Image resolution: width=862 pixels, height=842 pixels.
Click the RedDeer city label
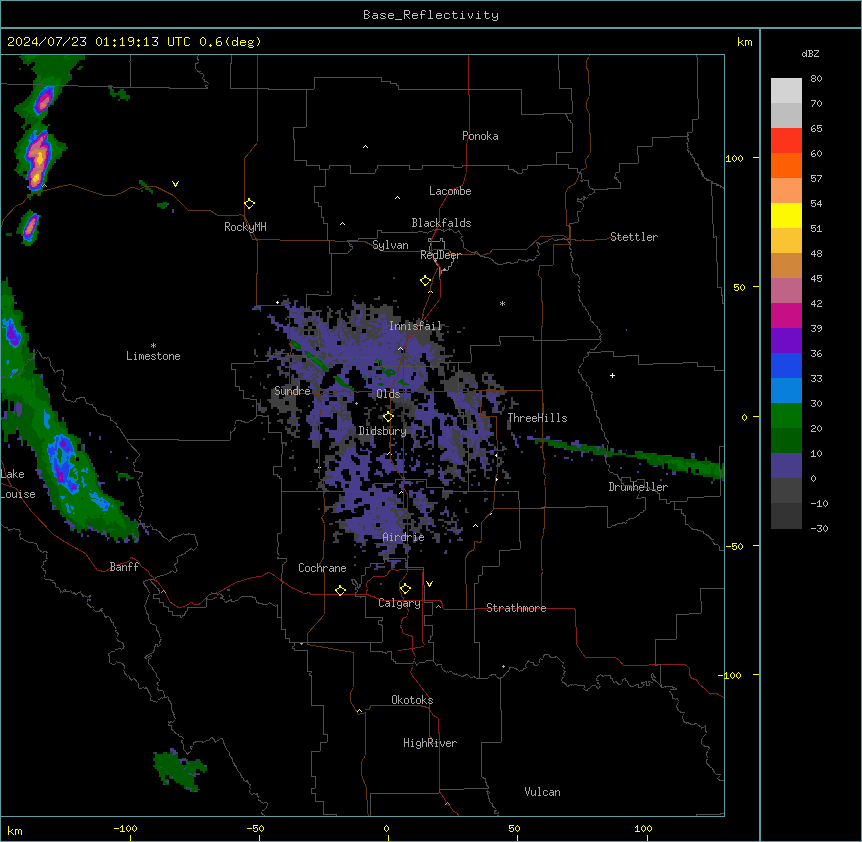tap(440, 255)
